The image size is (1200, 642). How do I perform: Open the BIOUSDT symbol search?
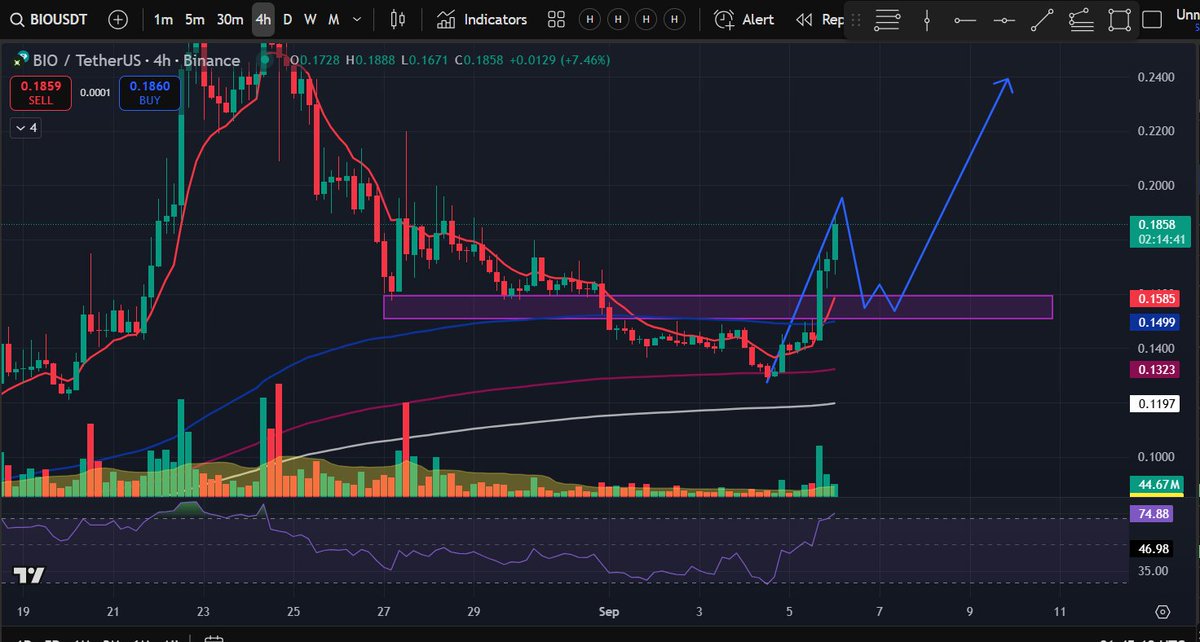click(50, 19)
